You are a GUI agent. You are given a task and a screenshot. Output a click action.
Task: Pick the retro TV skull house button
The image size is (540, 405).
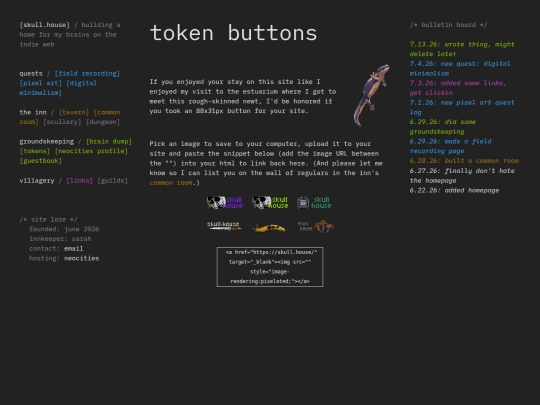(315, 202)
